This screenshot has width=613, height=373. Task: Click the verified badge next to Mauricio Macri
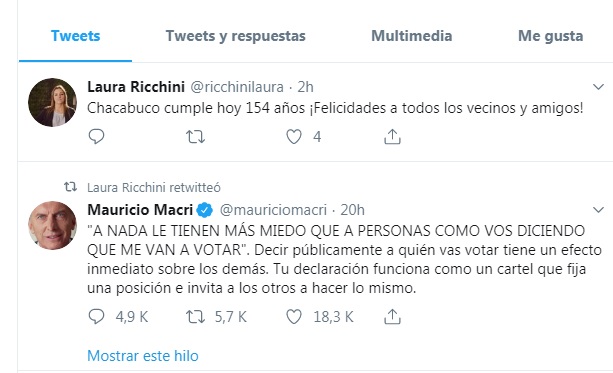[204, 210]
